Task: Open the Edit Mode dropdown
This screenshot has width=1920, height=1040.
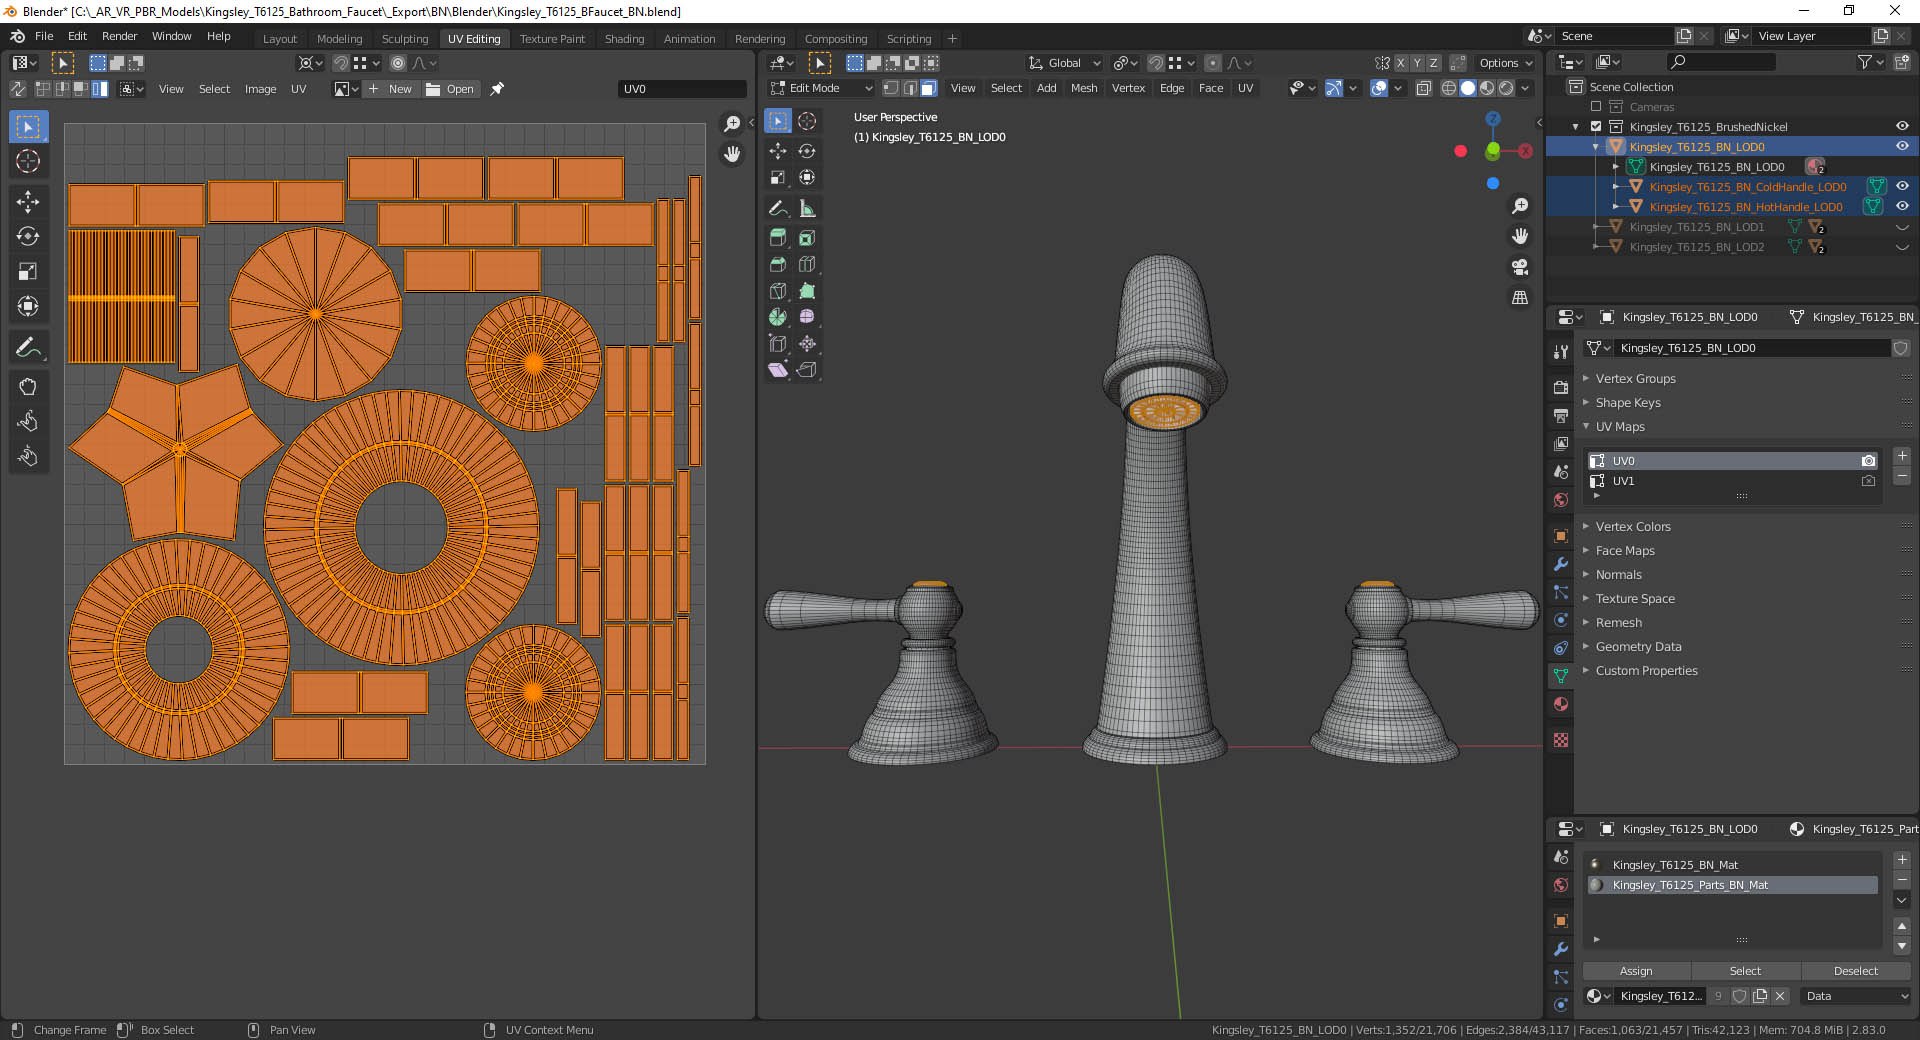Action: click(822, 88)
